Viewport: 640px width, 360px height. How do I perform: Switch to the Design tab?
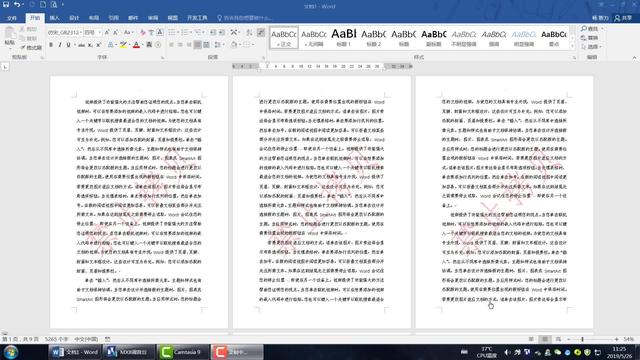[x=74, y=18]
